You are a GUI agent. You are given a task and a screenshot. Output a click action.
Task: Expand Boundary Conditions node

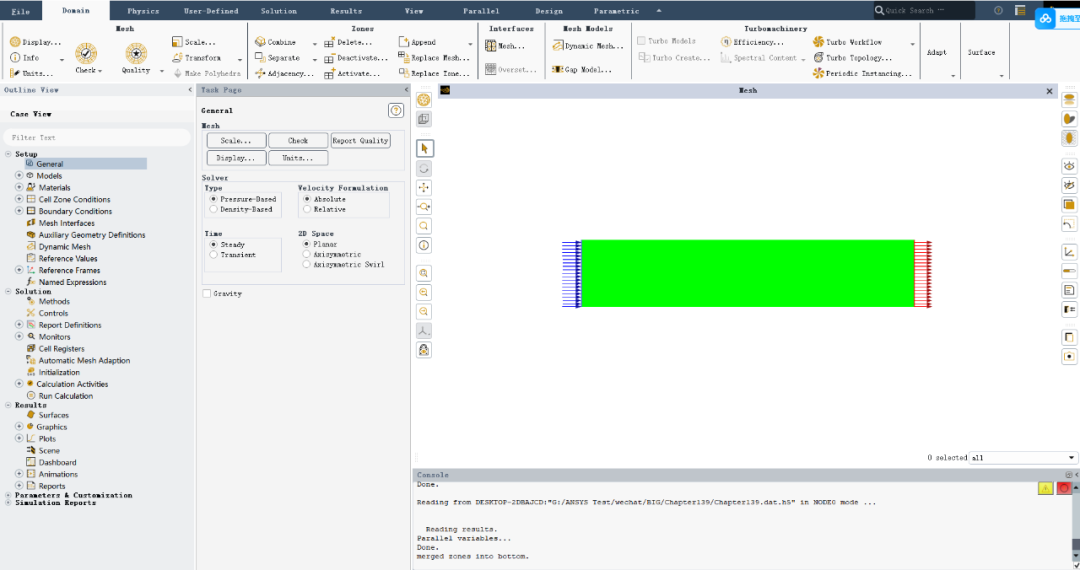tap(19, 211)
